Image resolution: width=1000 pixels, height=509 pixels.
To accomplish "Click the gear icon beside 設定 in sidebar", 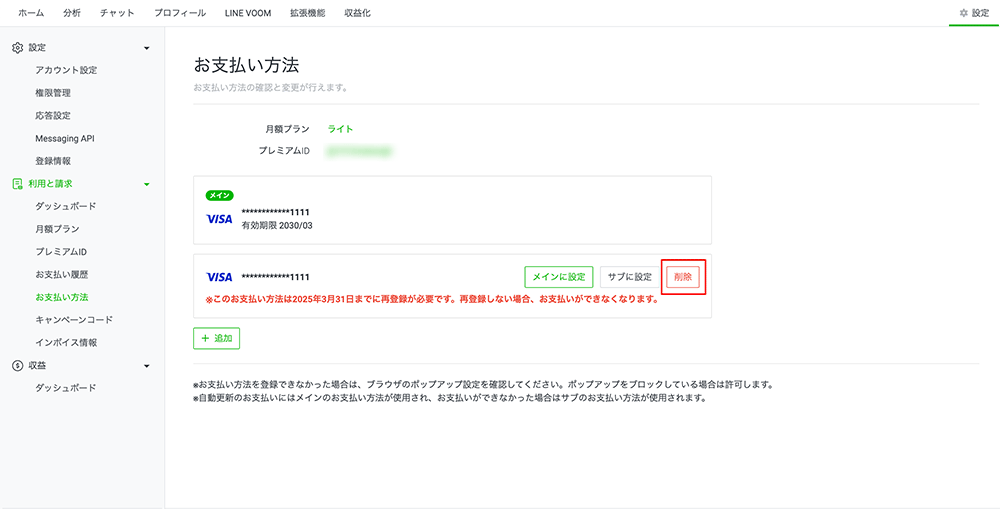I will click(x=17, y=48).
